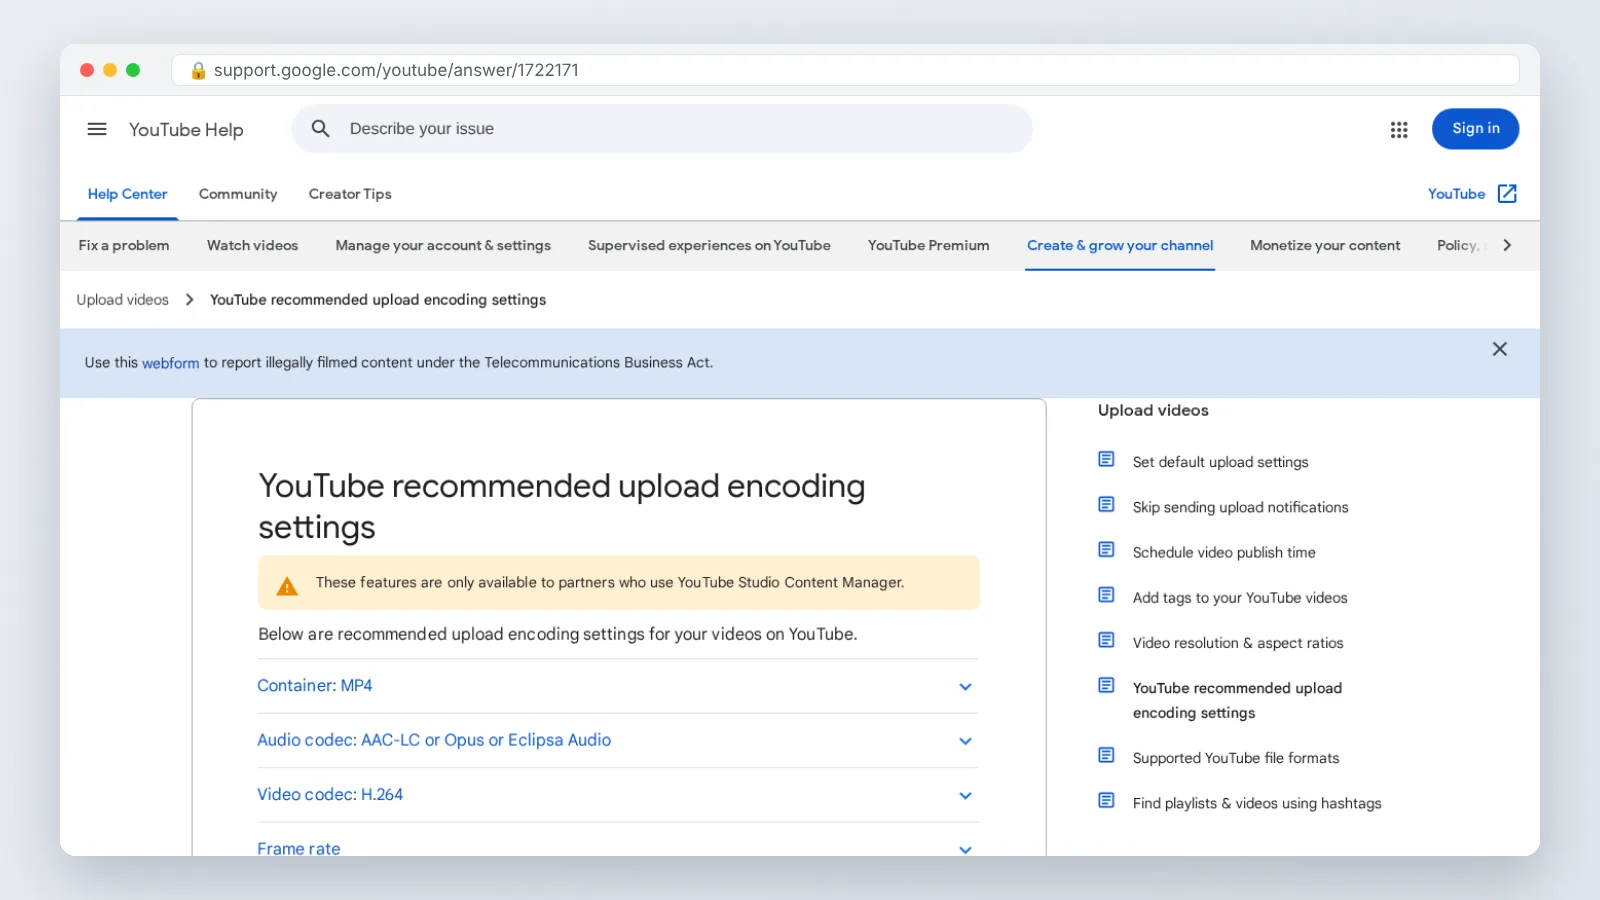Click the lock icon in address bar
The image size is (1600, 900).
198,70
